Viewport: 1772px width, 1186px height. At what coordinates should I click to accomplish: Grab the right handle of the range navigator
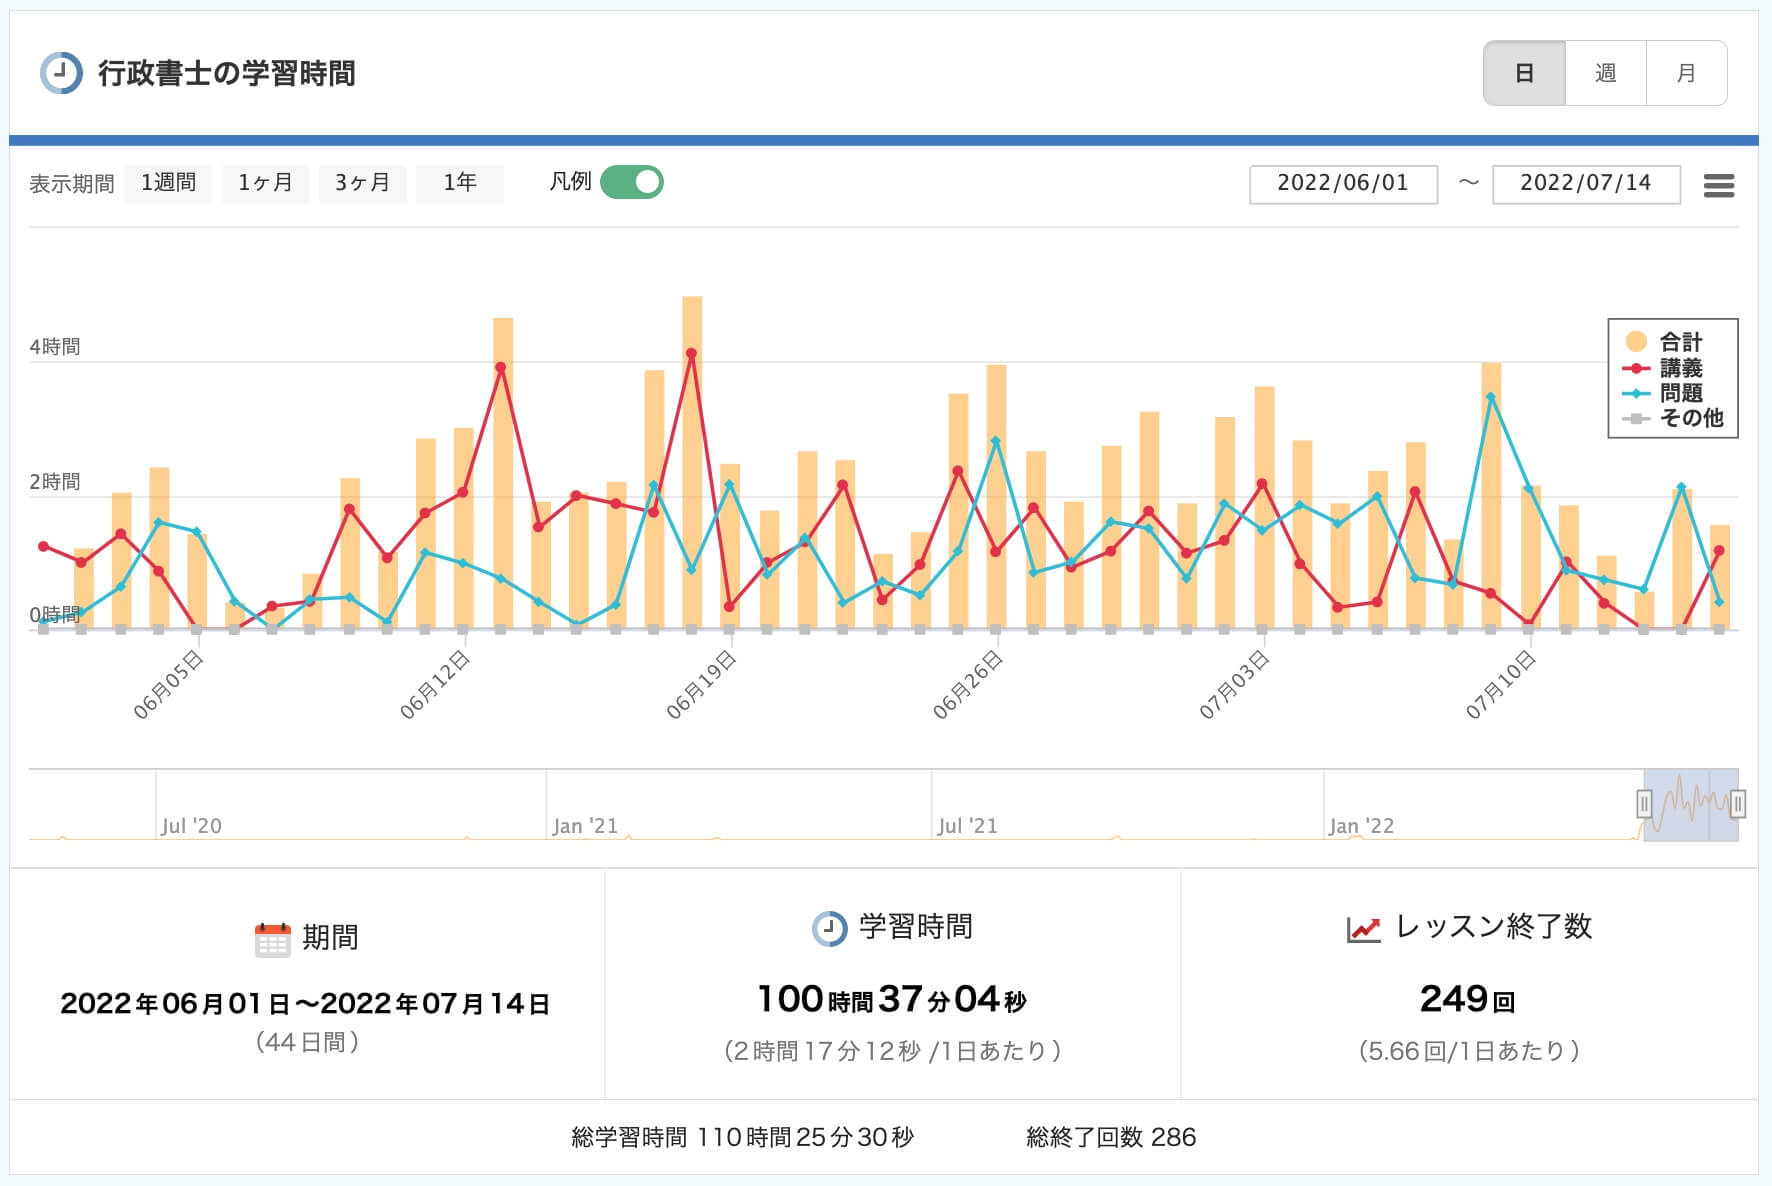click(1738, 803)
